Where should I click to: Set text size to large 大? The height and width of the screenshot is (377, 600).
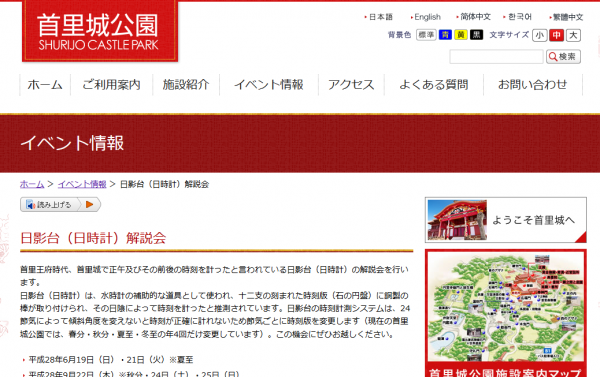click(x=573, y=35)
